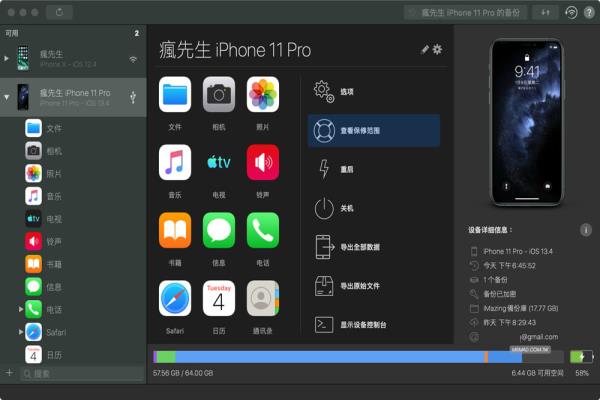
Task: Click the storage usage bar
Action: [x=358, y=356]
